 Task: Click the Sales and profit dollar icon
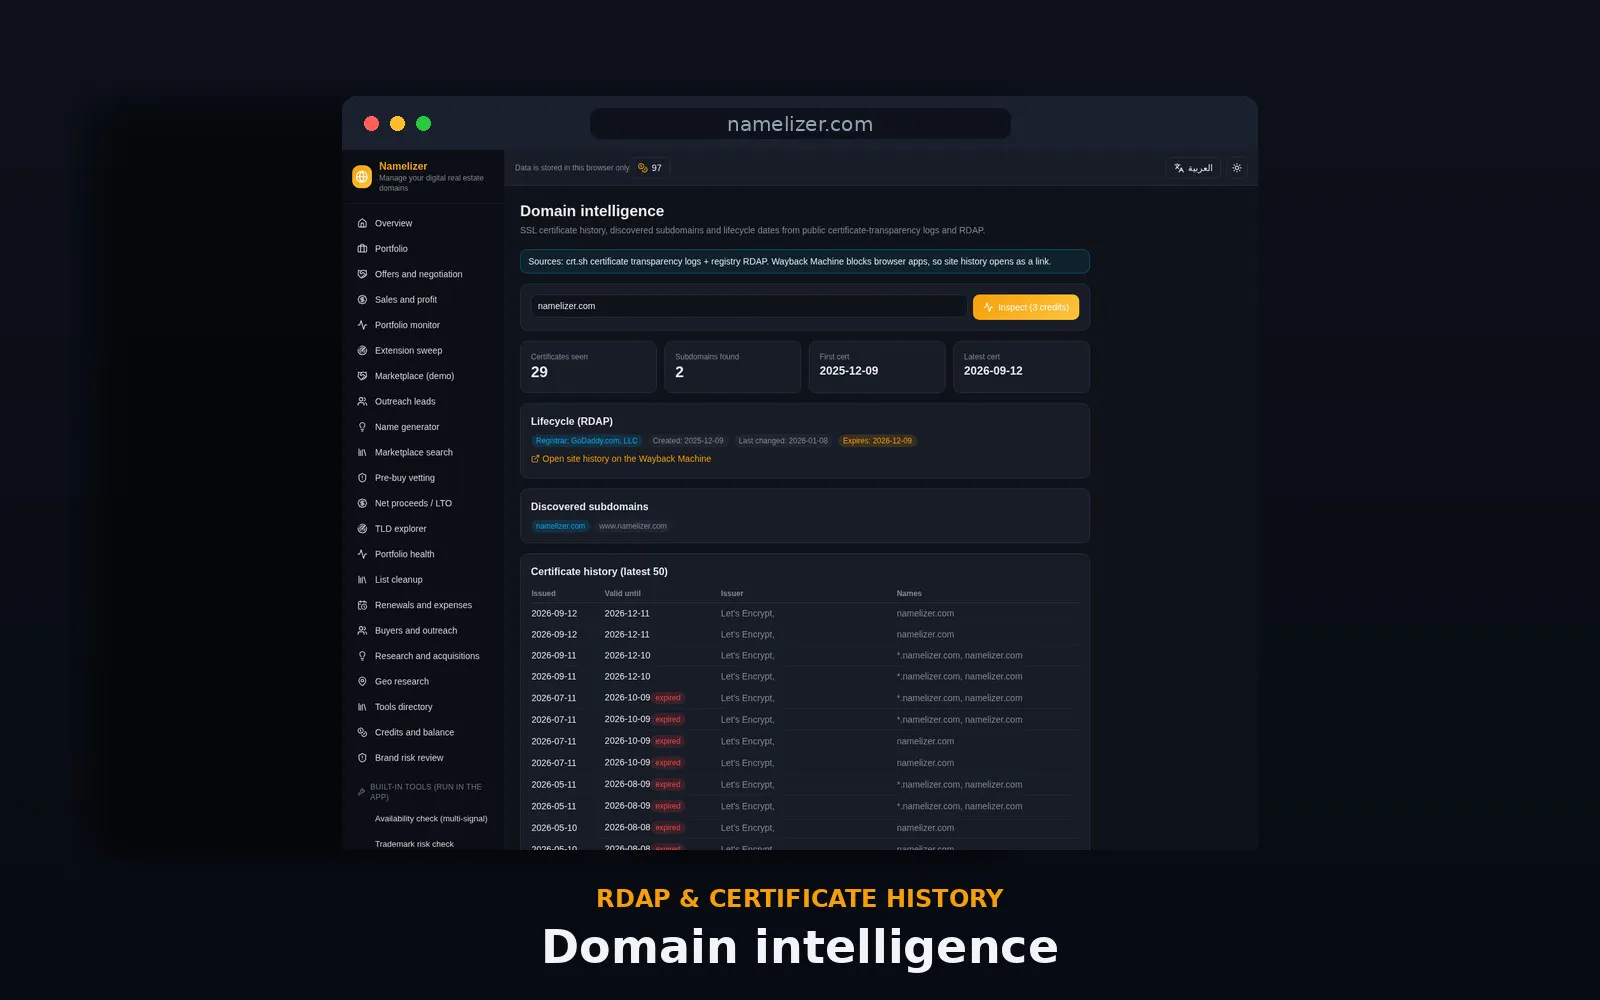tap(362, 300)
